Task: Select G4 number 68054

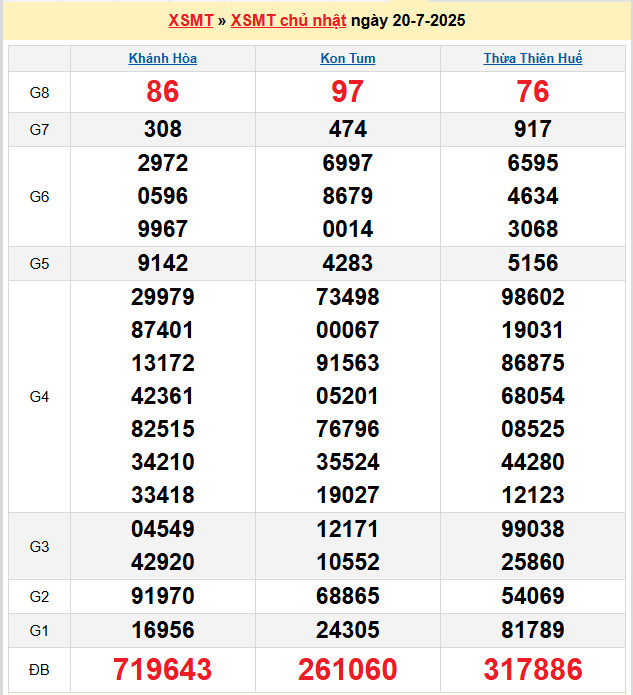Action: [x=533, y=396]
